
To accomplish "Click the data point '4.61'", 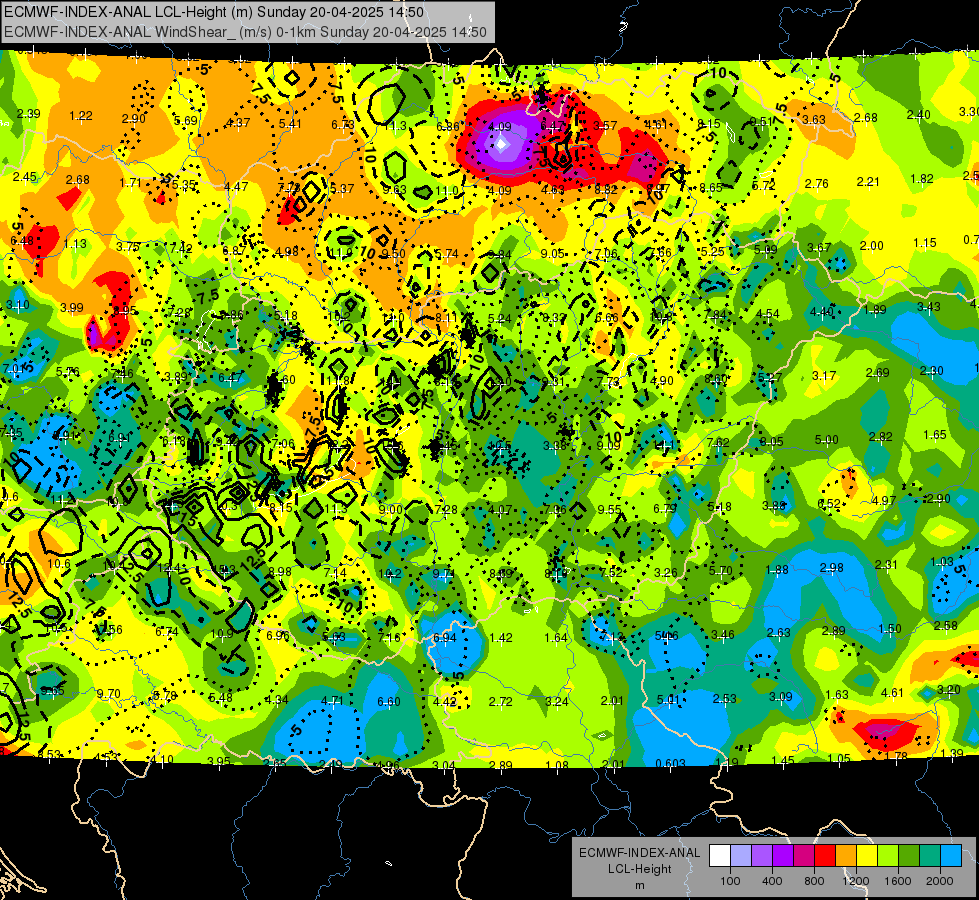I will pyautogui.click(x=892, y=693).
